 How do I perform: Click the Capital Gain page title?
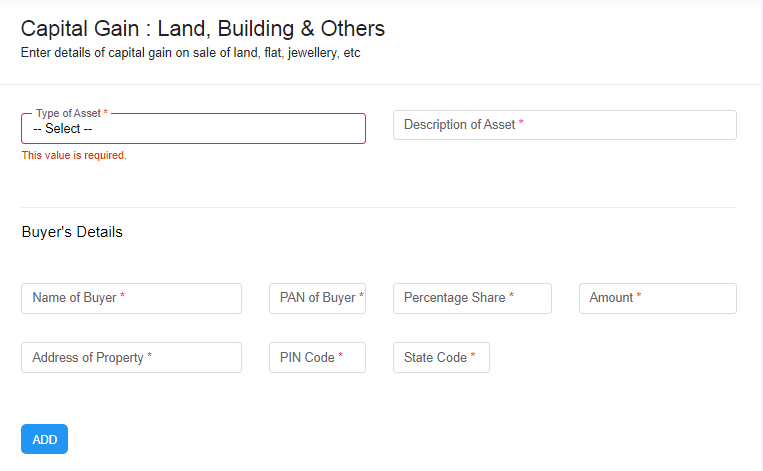(203, 29)
